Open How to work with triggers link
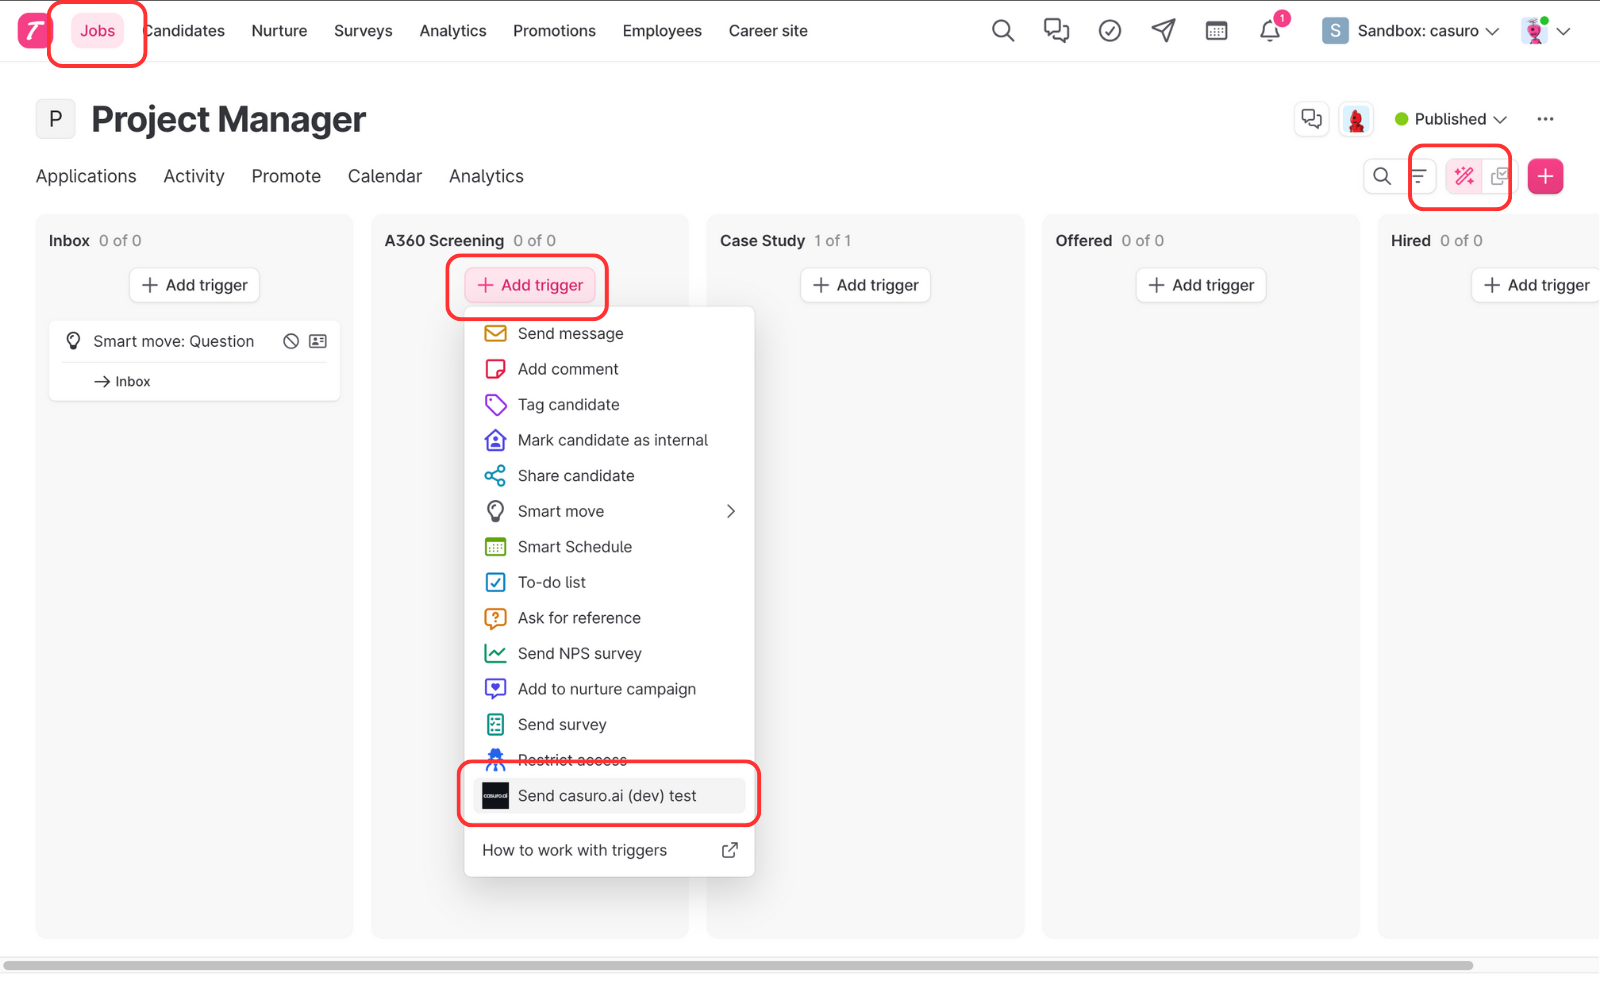This screenshot has height=1000, width=1600. coord(609,850)
